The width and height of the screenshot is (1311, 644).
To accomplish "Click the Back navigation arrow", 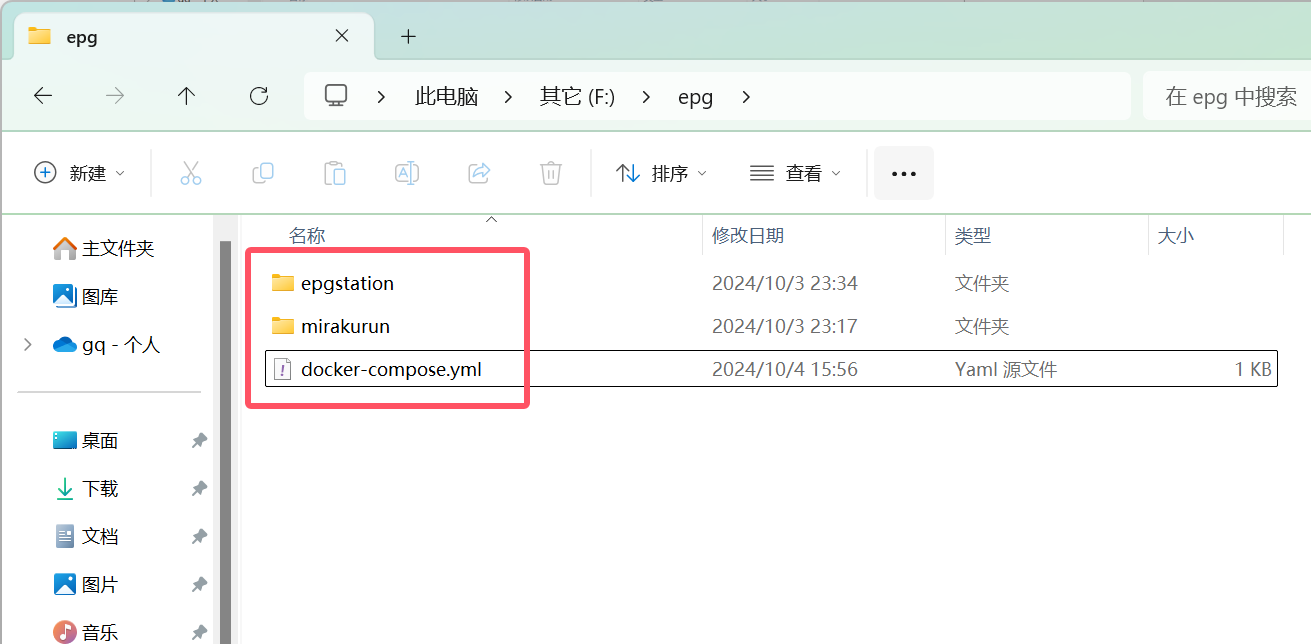I will [x=43, y=96].
